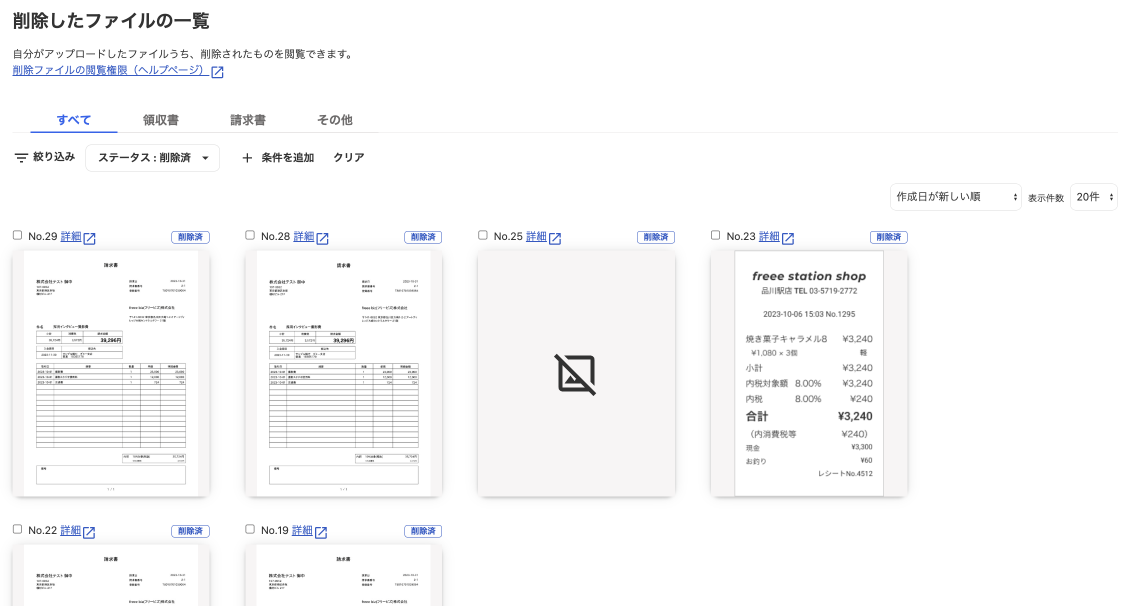Image resolution: width=1127 pixels, height=606 pixels.
Task: Click the 削除済 badge on No.29
Action: 190,237
